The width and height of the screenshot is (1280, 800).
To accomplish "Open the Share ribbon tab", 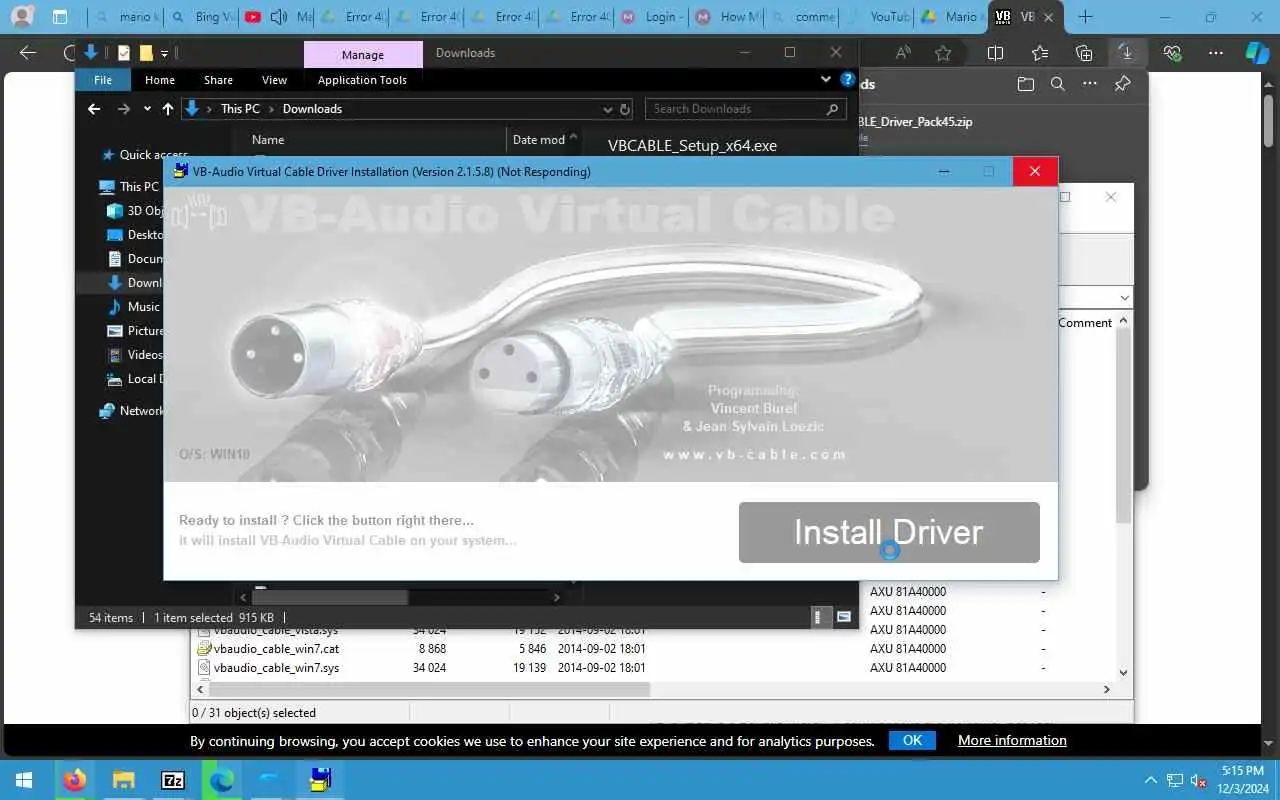I will point(218,80).
